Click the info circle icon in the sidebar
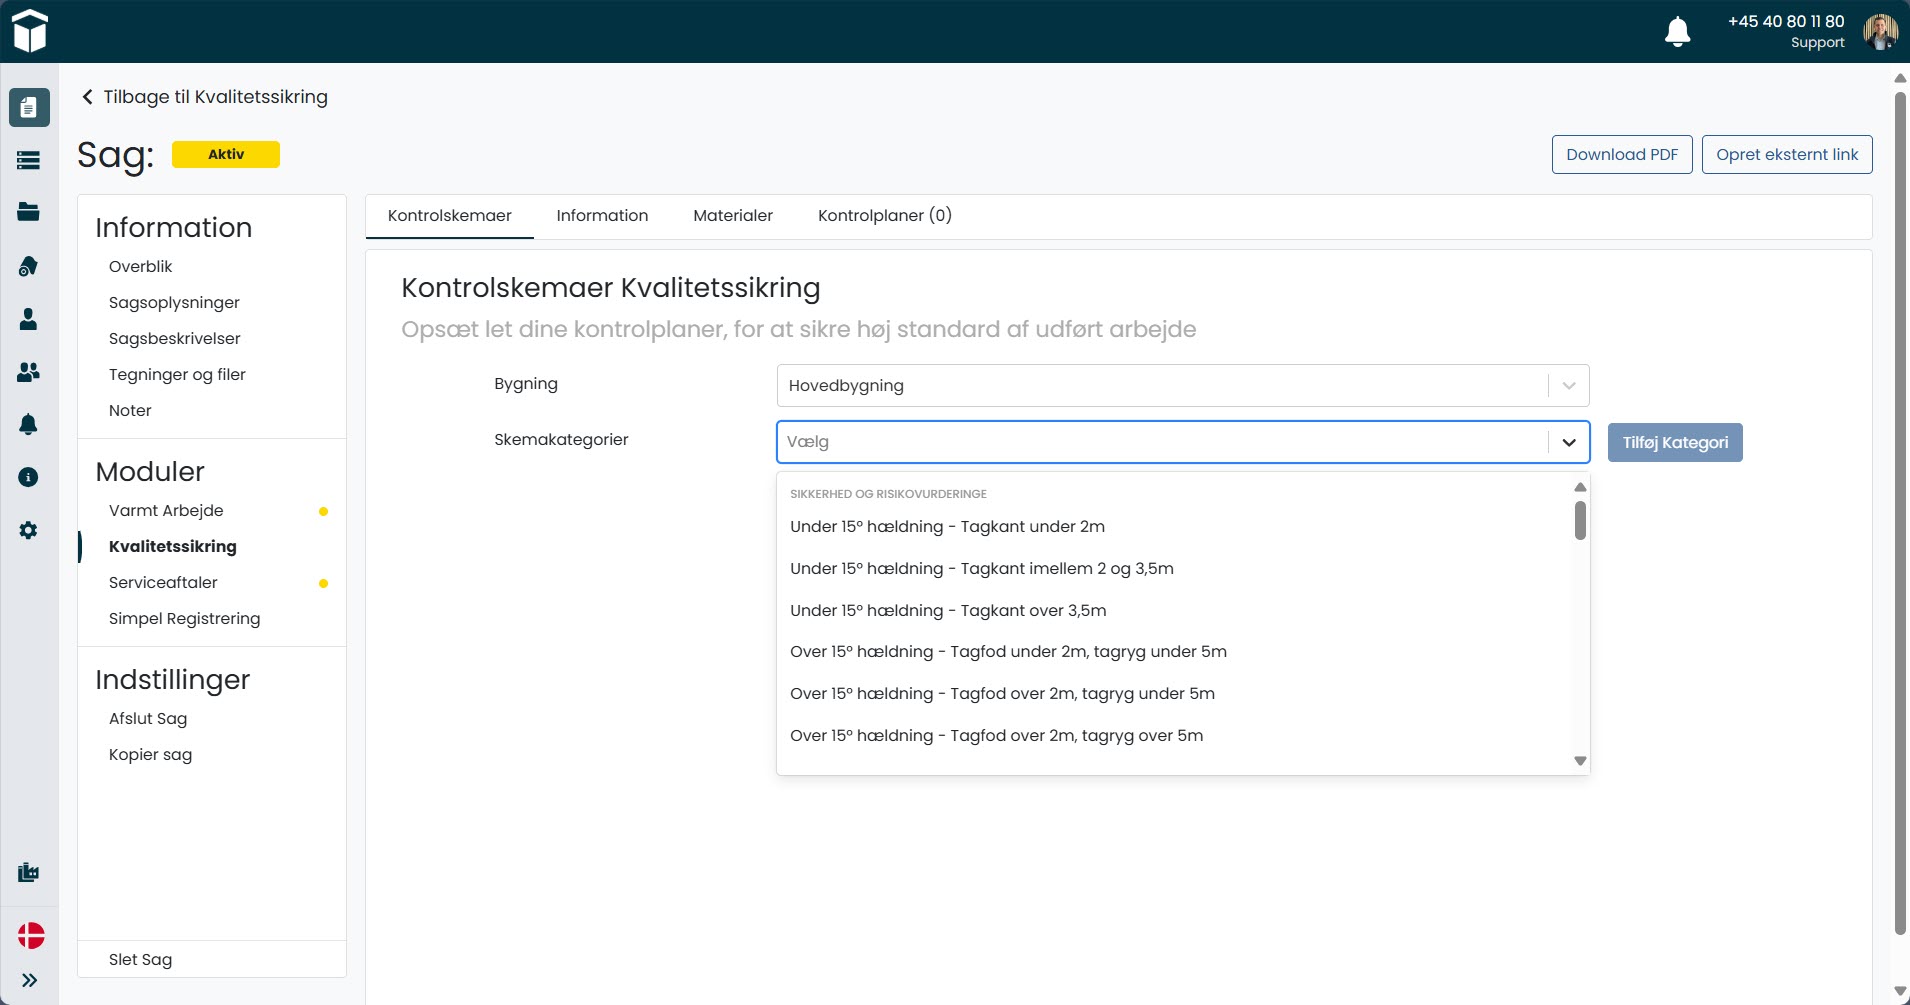 tap(29, 477)
